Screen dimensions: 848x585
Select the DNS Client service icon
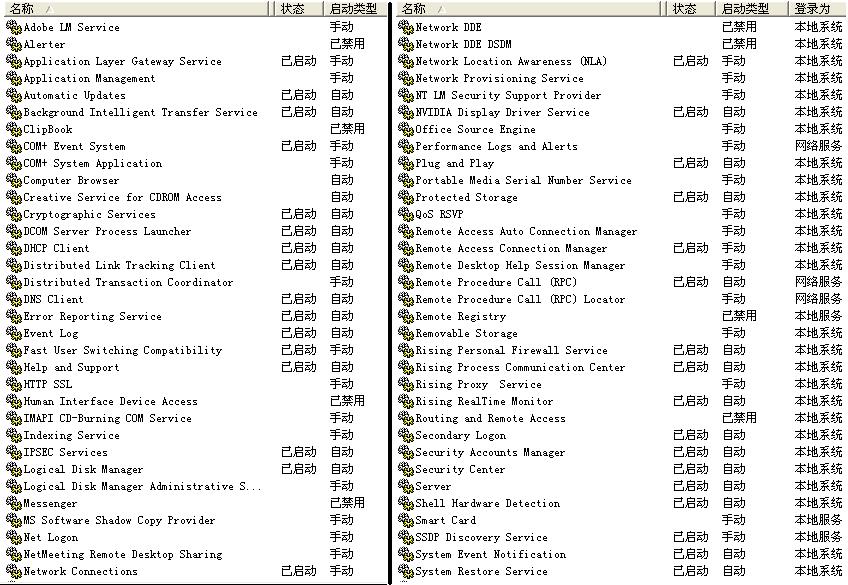[x=14, y=299]
